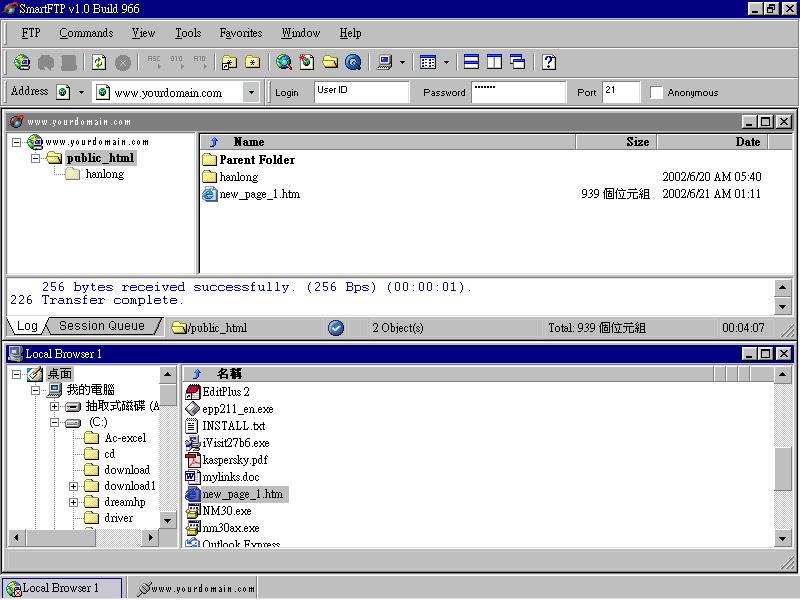Click the local file list vertical scrollbar thumb
Image resolution: width=800 pixels, height=600 pixels.
(x=783, y=469)
